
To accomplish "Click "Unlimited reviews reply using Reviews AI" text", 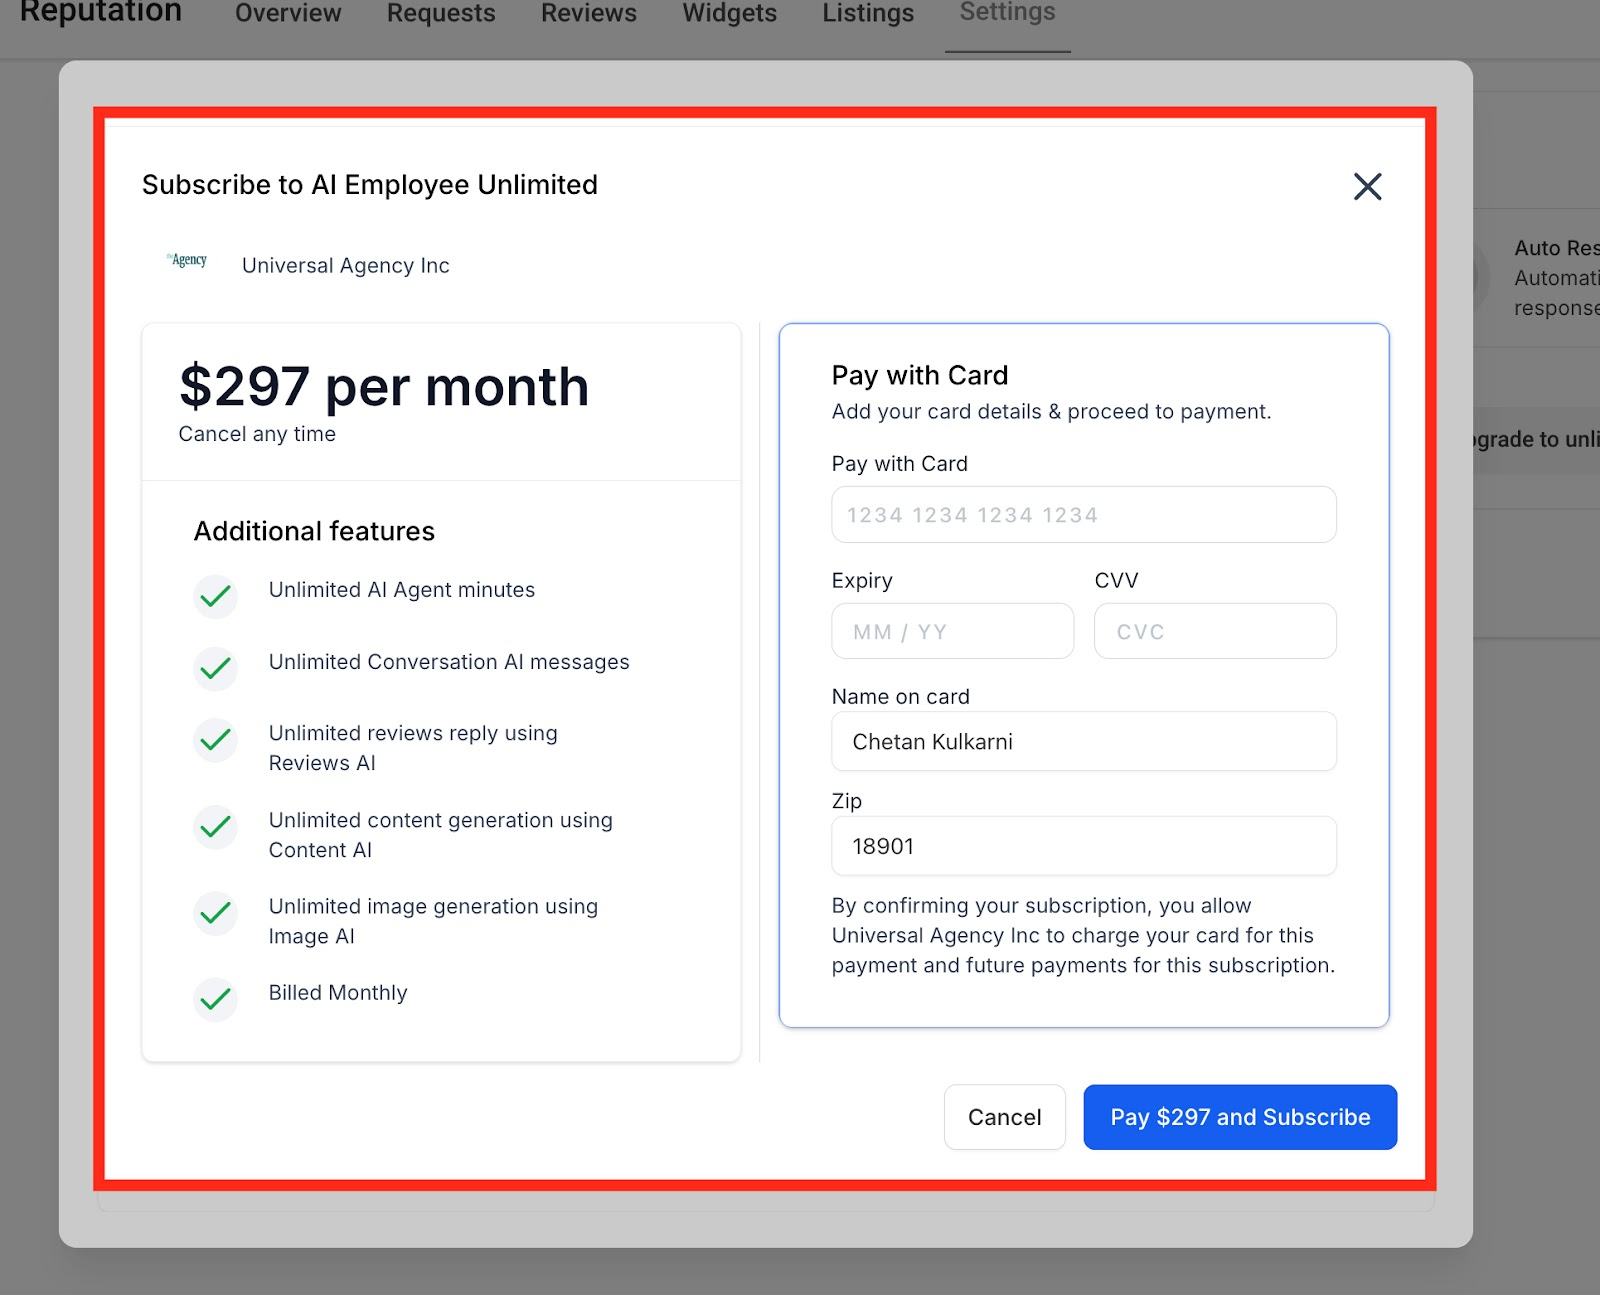I will (413, 748).
